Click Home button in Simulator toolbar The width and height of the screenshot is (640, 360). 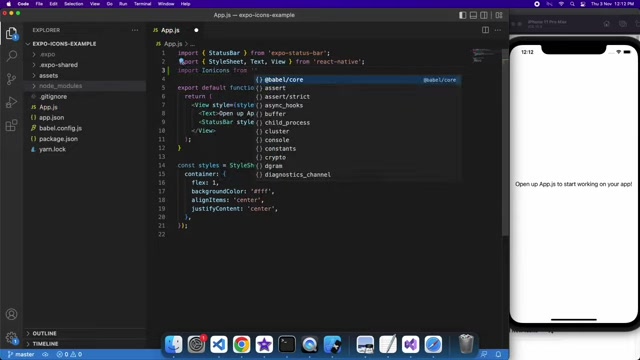[x=607, y=24]
